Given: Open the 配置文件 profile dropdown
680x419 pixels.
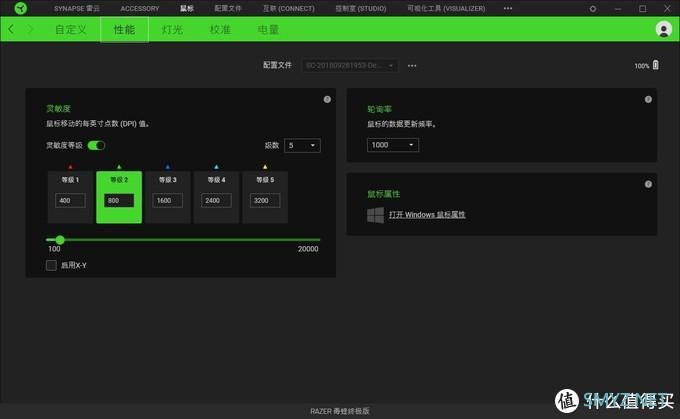Looking at the screenshot, I should tap(350, 65).
